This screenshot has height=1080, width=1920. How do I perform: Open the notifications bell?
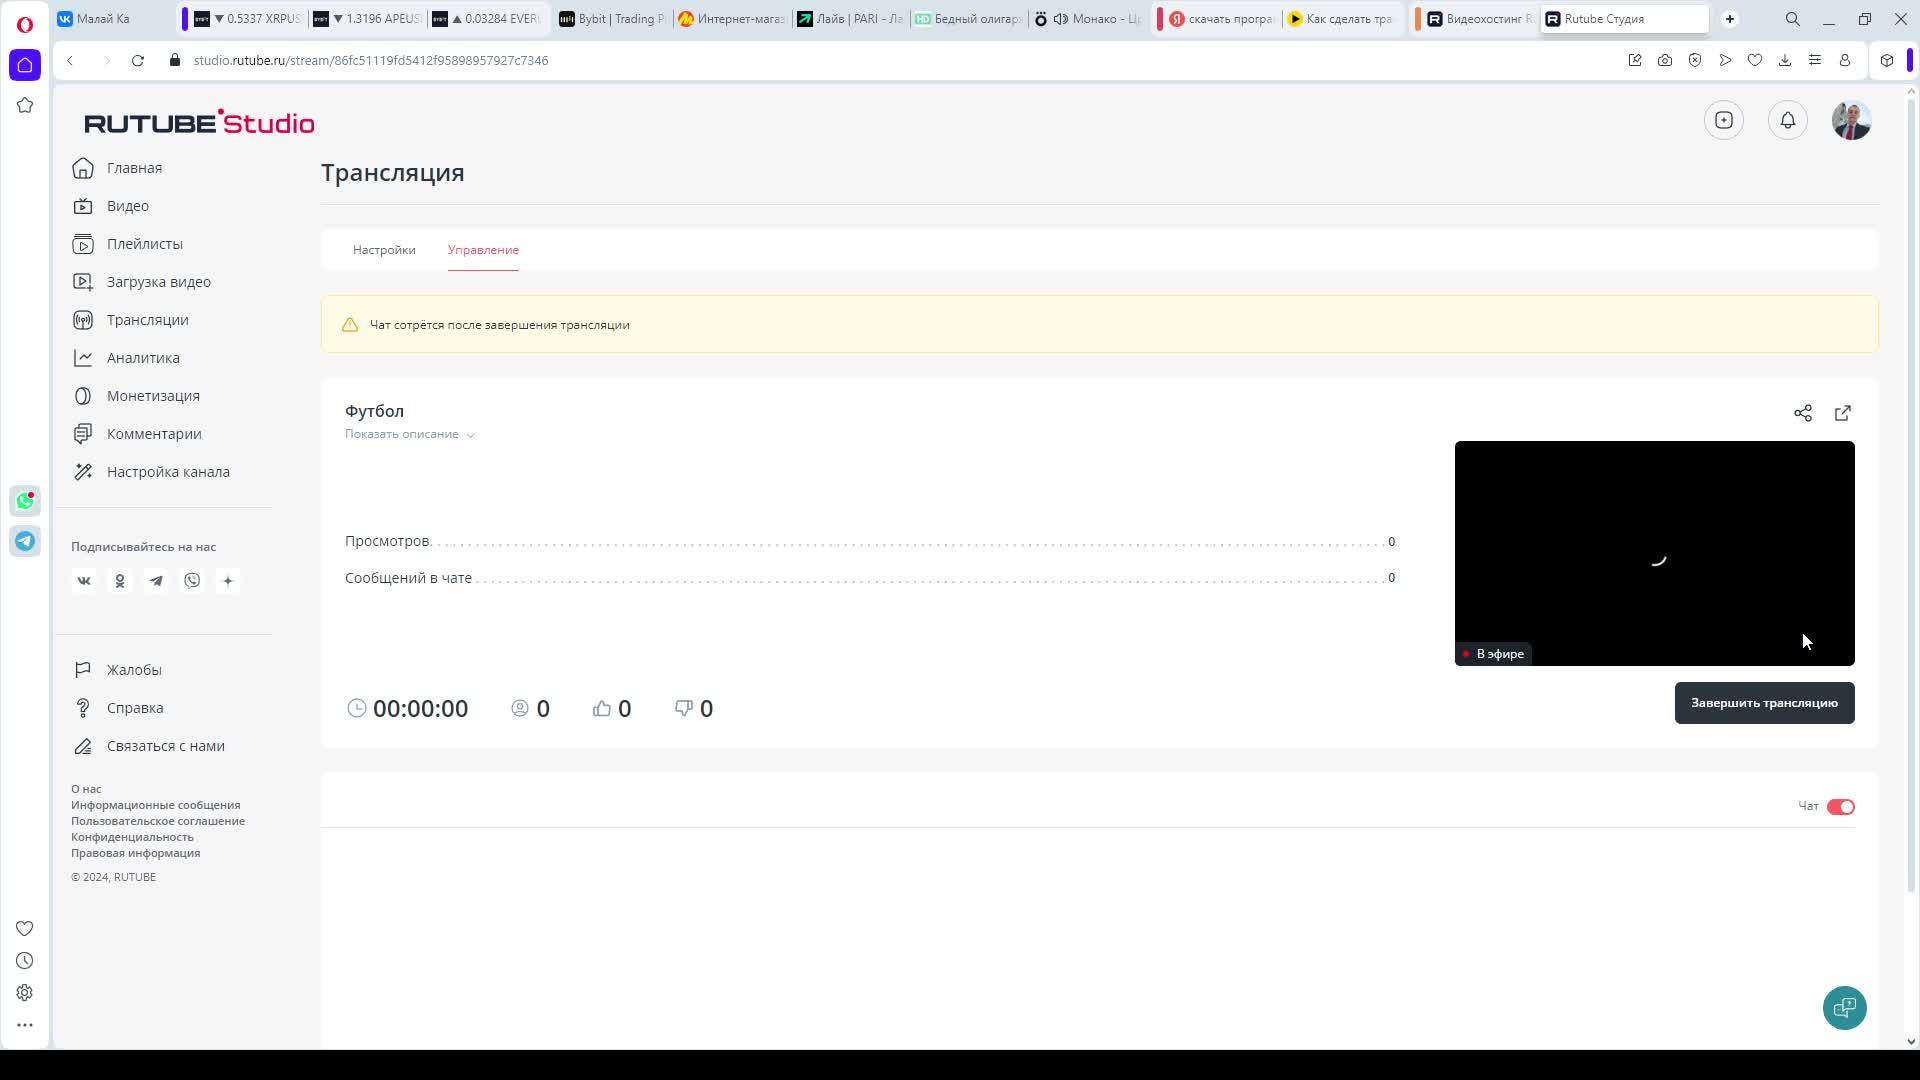pyautogui.click(x=1787, y=120)
